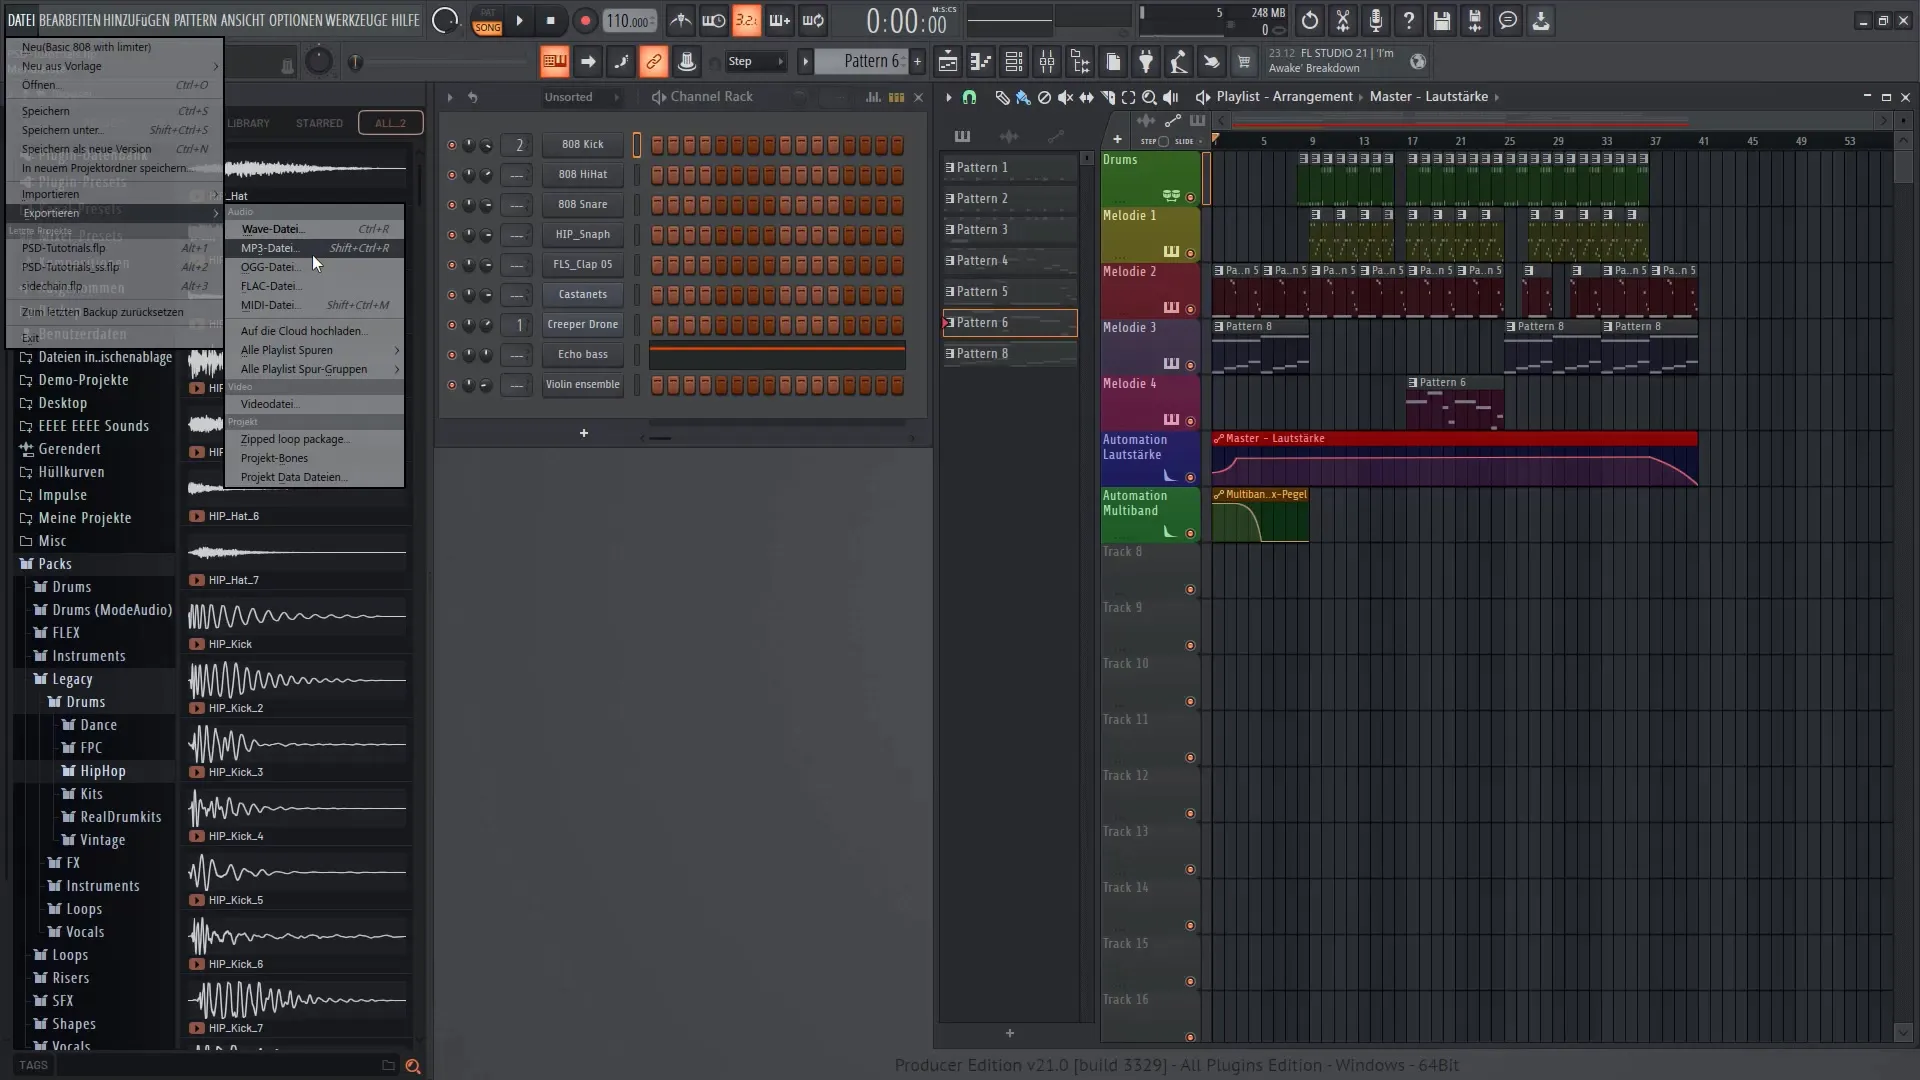The width and height of the screenshot is (1920, 1080).
Task: Click the STARRED tab in browser panel
Action: (320, 123)
